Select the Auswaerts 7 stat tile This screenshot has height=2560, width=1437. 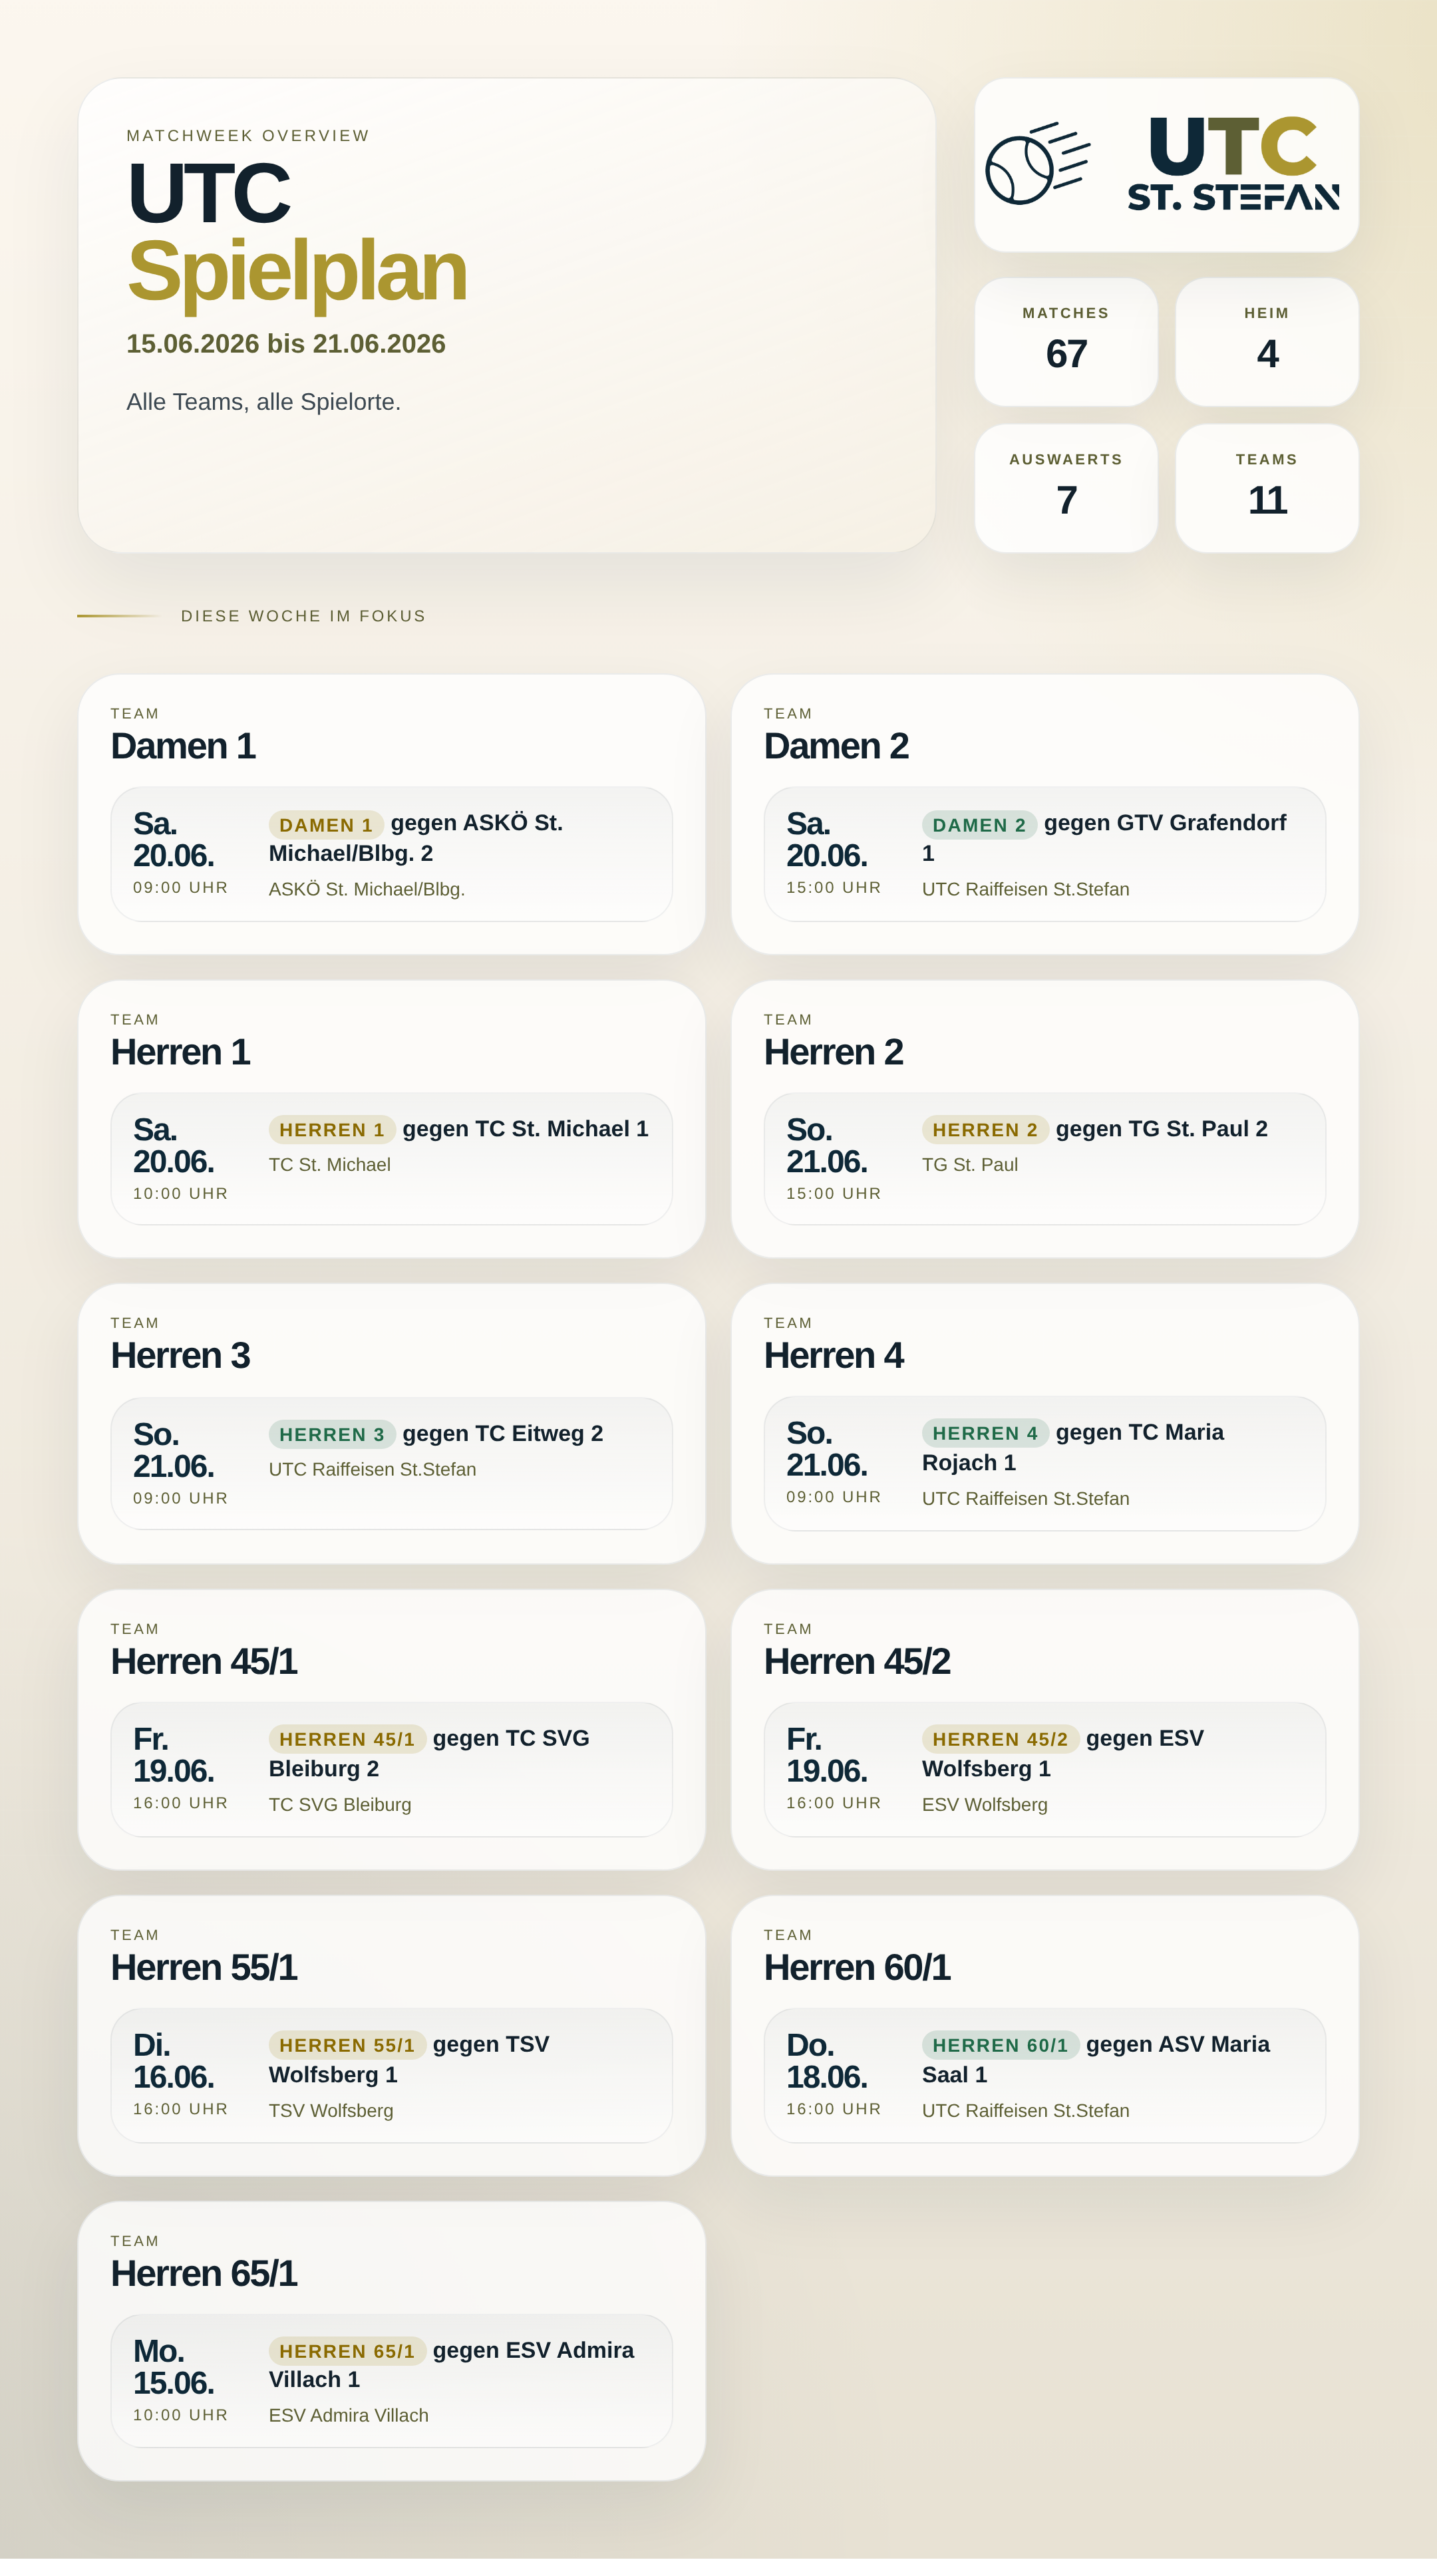click(1066, 488)
